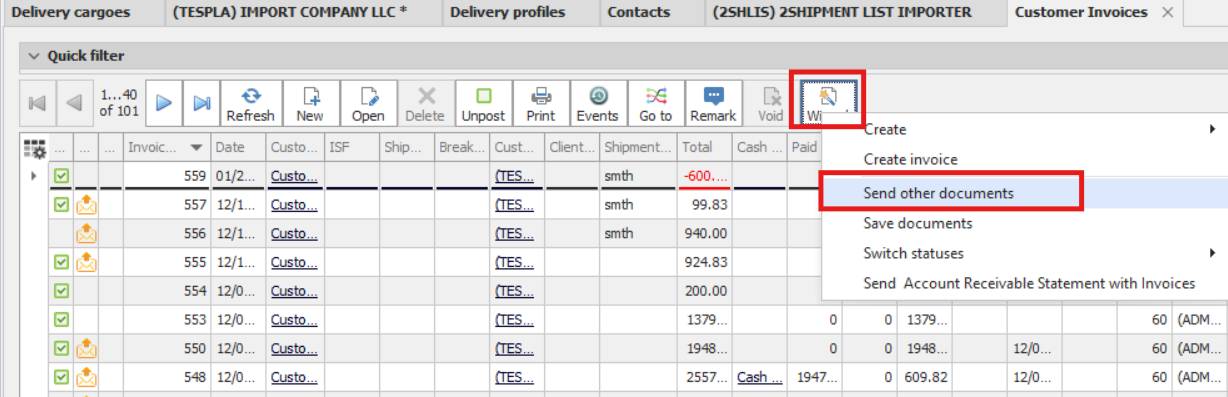Toggle the checkbox on invoice 555 row
1228x397 pixels.
[61, 262]
